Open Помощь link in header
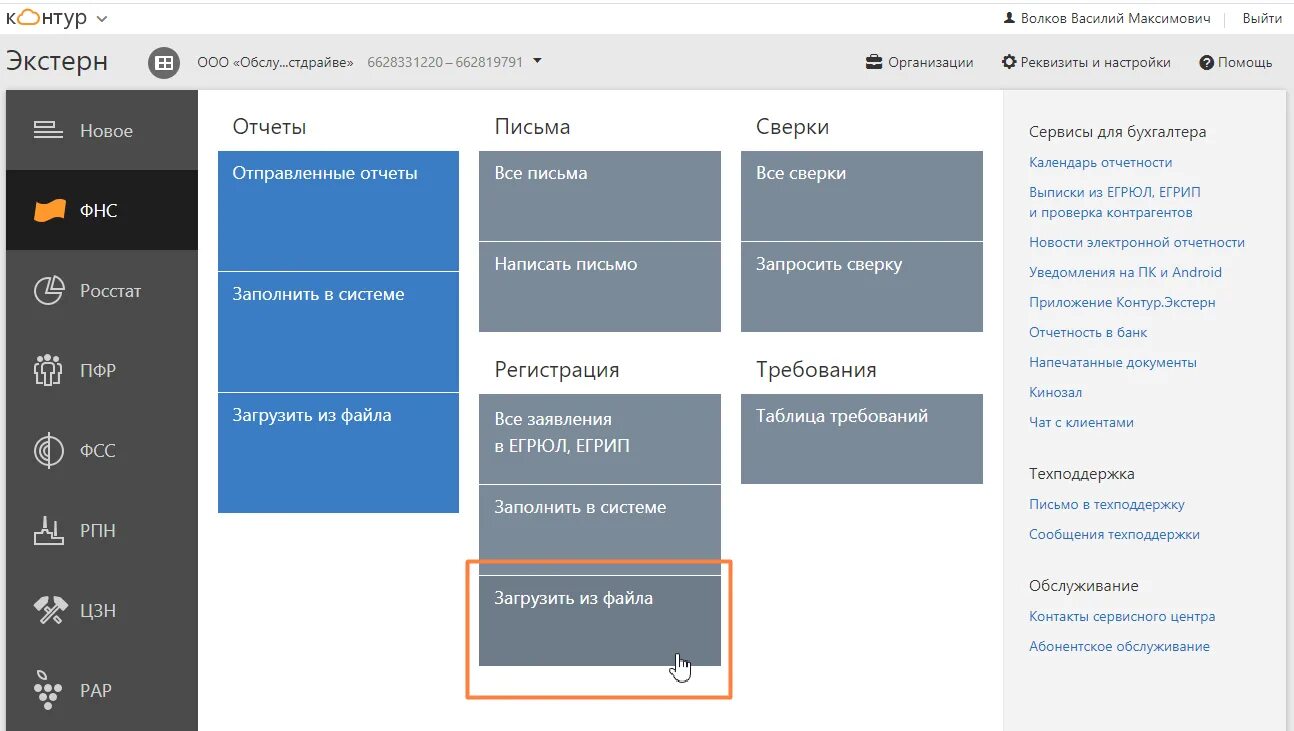This screenshot has width=1294, height=731. coord(1245,62)
